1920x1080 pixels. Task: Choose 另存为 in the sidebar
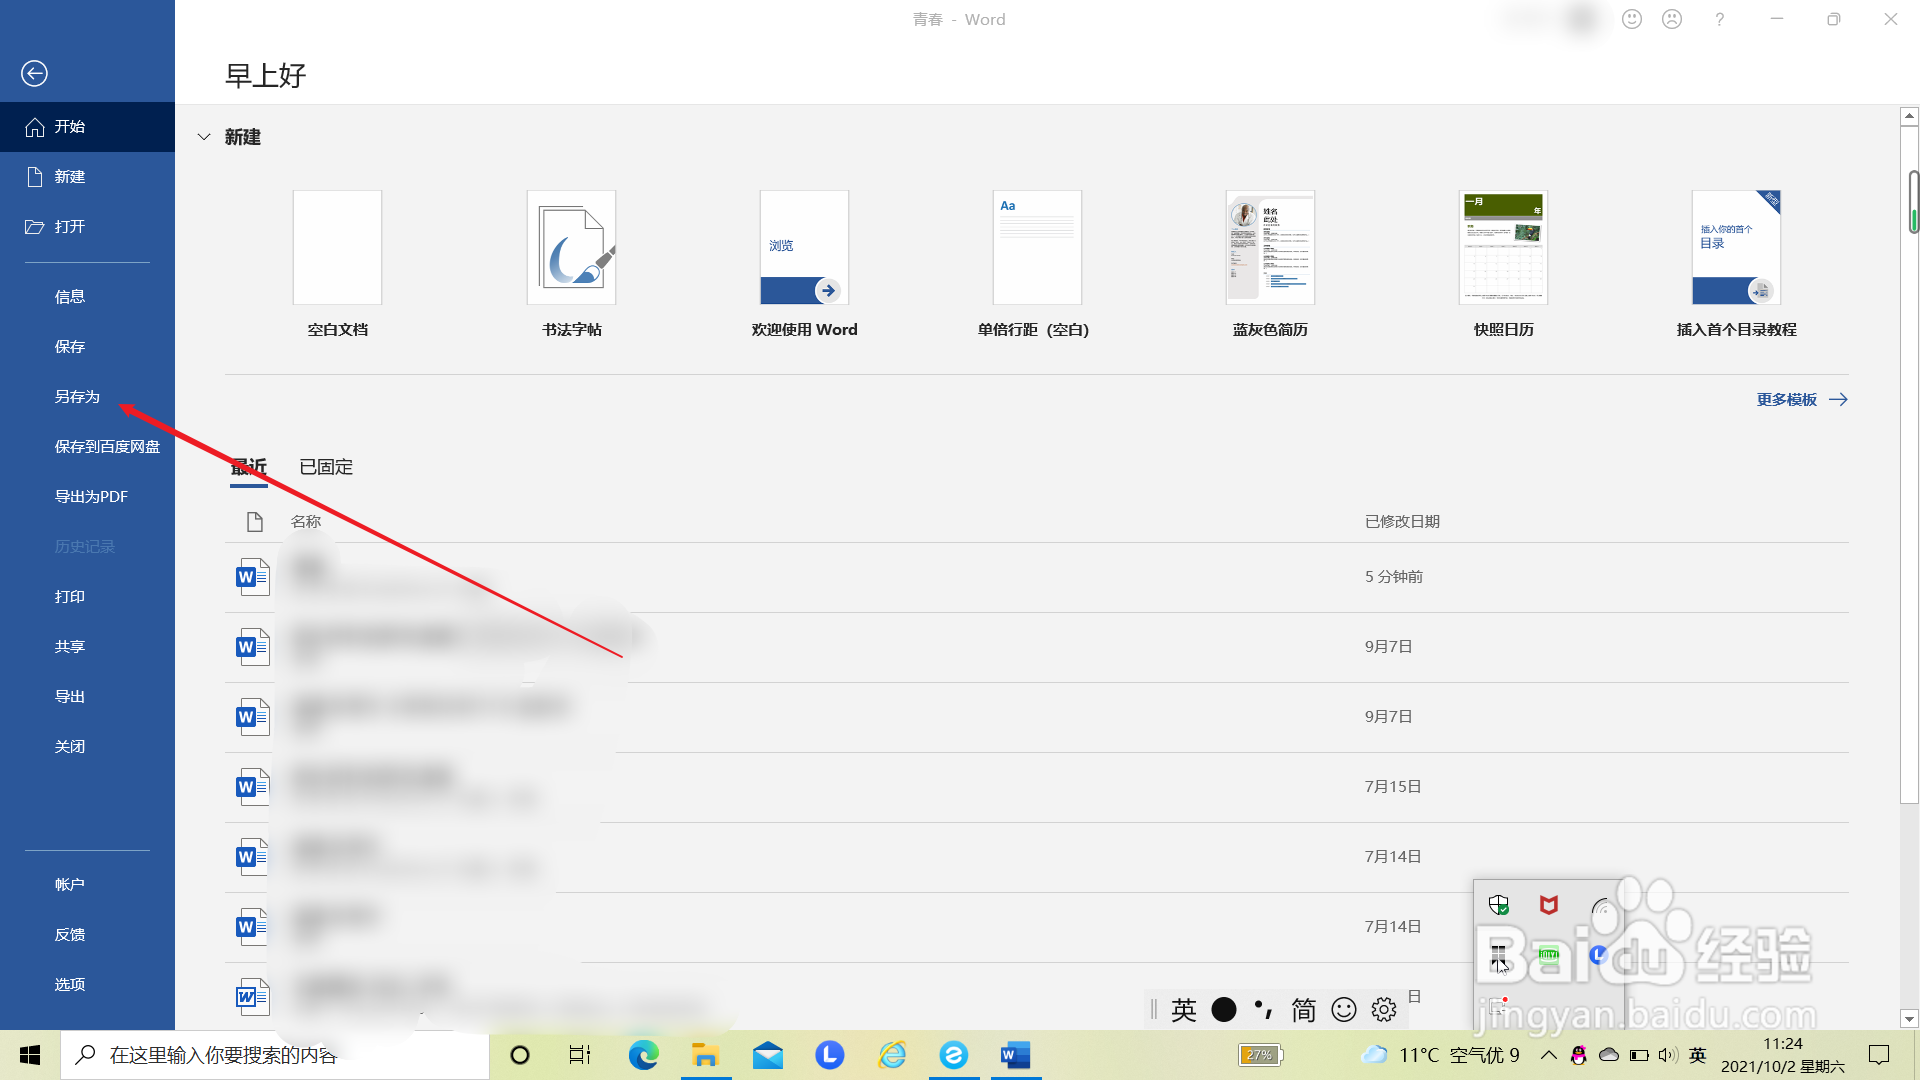87,397
